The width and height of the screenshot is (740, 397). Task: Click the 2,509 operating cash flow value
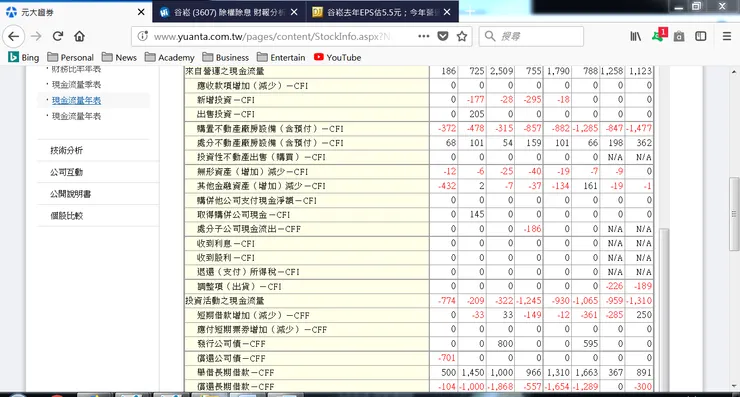pyautogui.click(x=501, y=71)
